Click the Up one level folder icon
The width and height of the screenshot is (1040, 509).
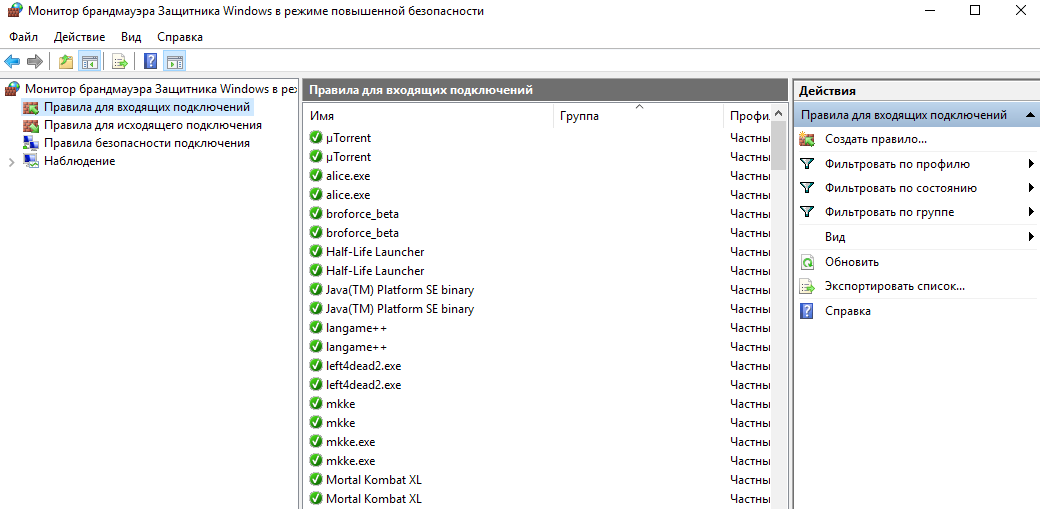66,62
